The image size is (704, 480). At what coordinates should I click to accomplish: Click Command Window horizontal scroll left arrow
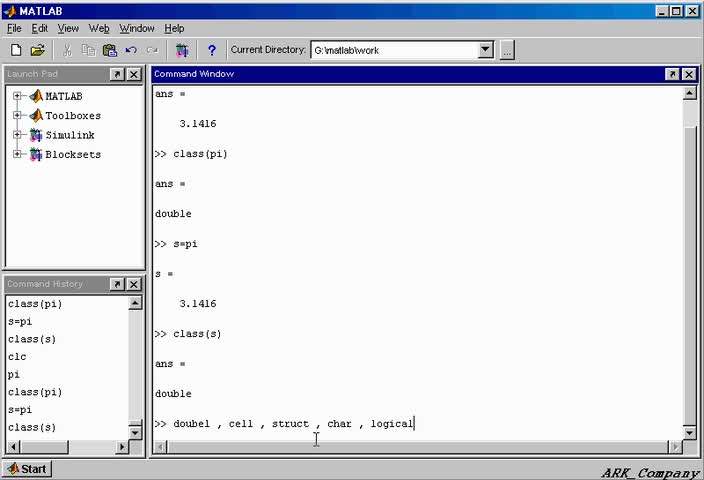tap(161, 447)
